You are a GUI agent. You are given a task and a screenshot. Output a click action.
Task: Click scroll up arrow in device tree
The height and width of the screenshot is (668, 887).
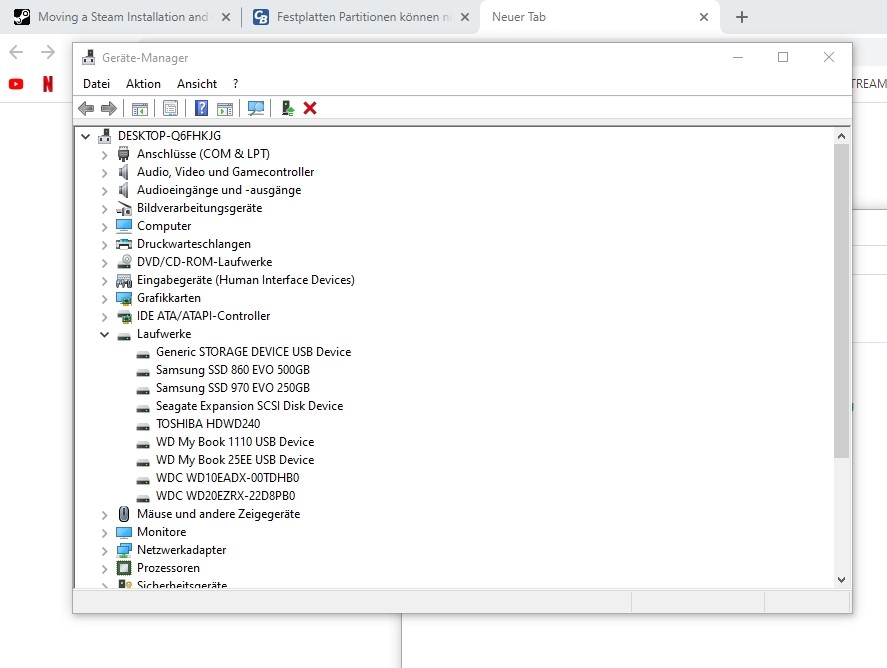[x=841, y=136]
